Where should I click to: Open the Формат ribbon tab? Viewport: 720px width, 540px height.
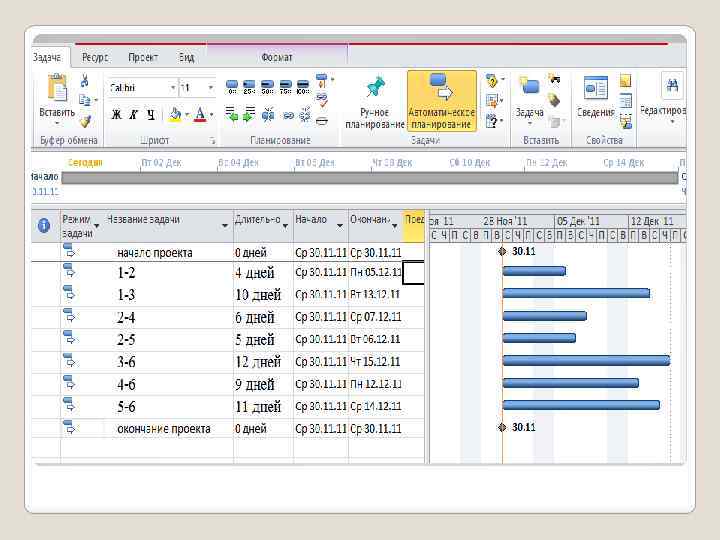[277, 58]
